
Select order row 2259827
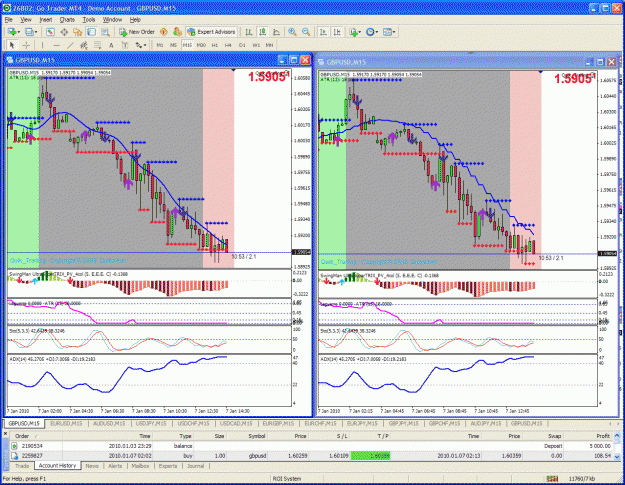[311, 456]
